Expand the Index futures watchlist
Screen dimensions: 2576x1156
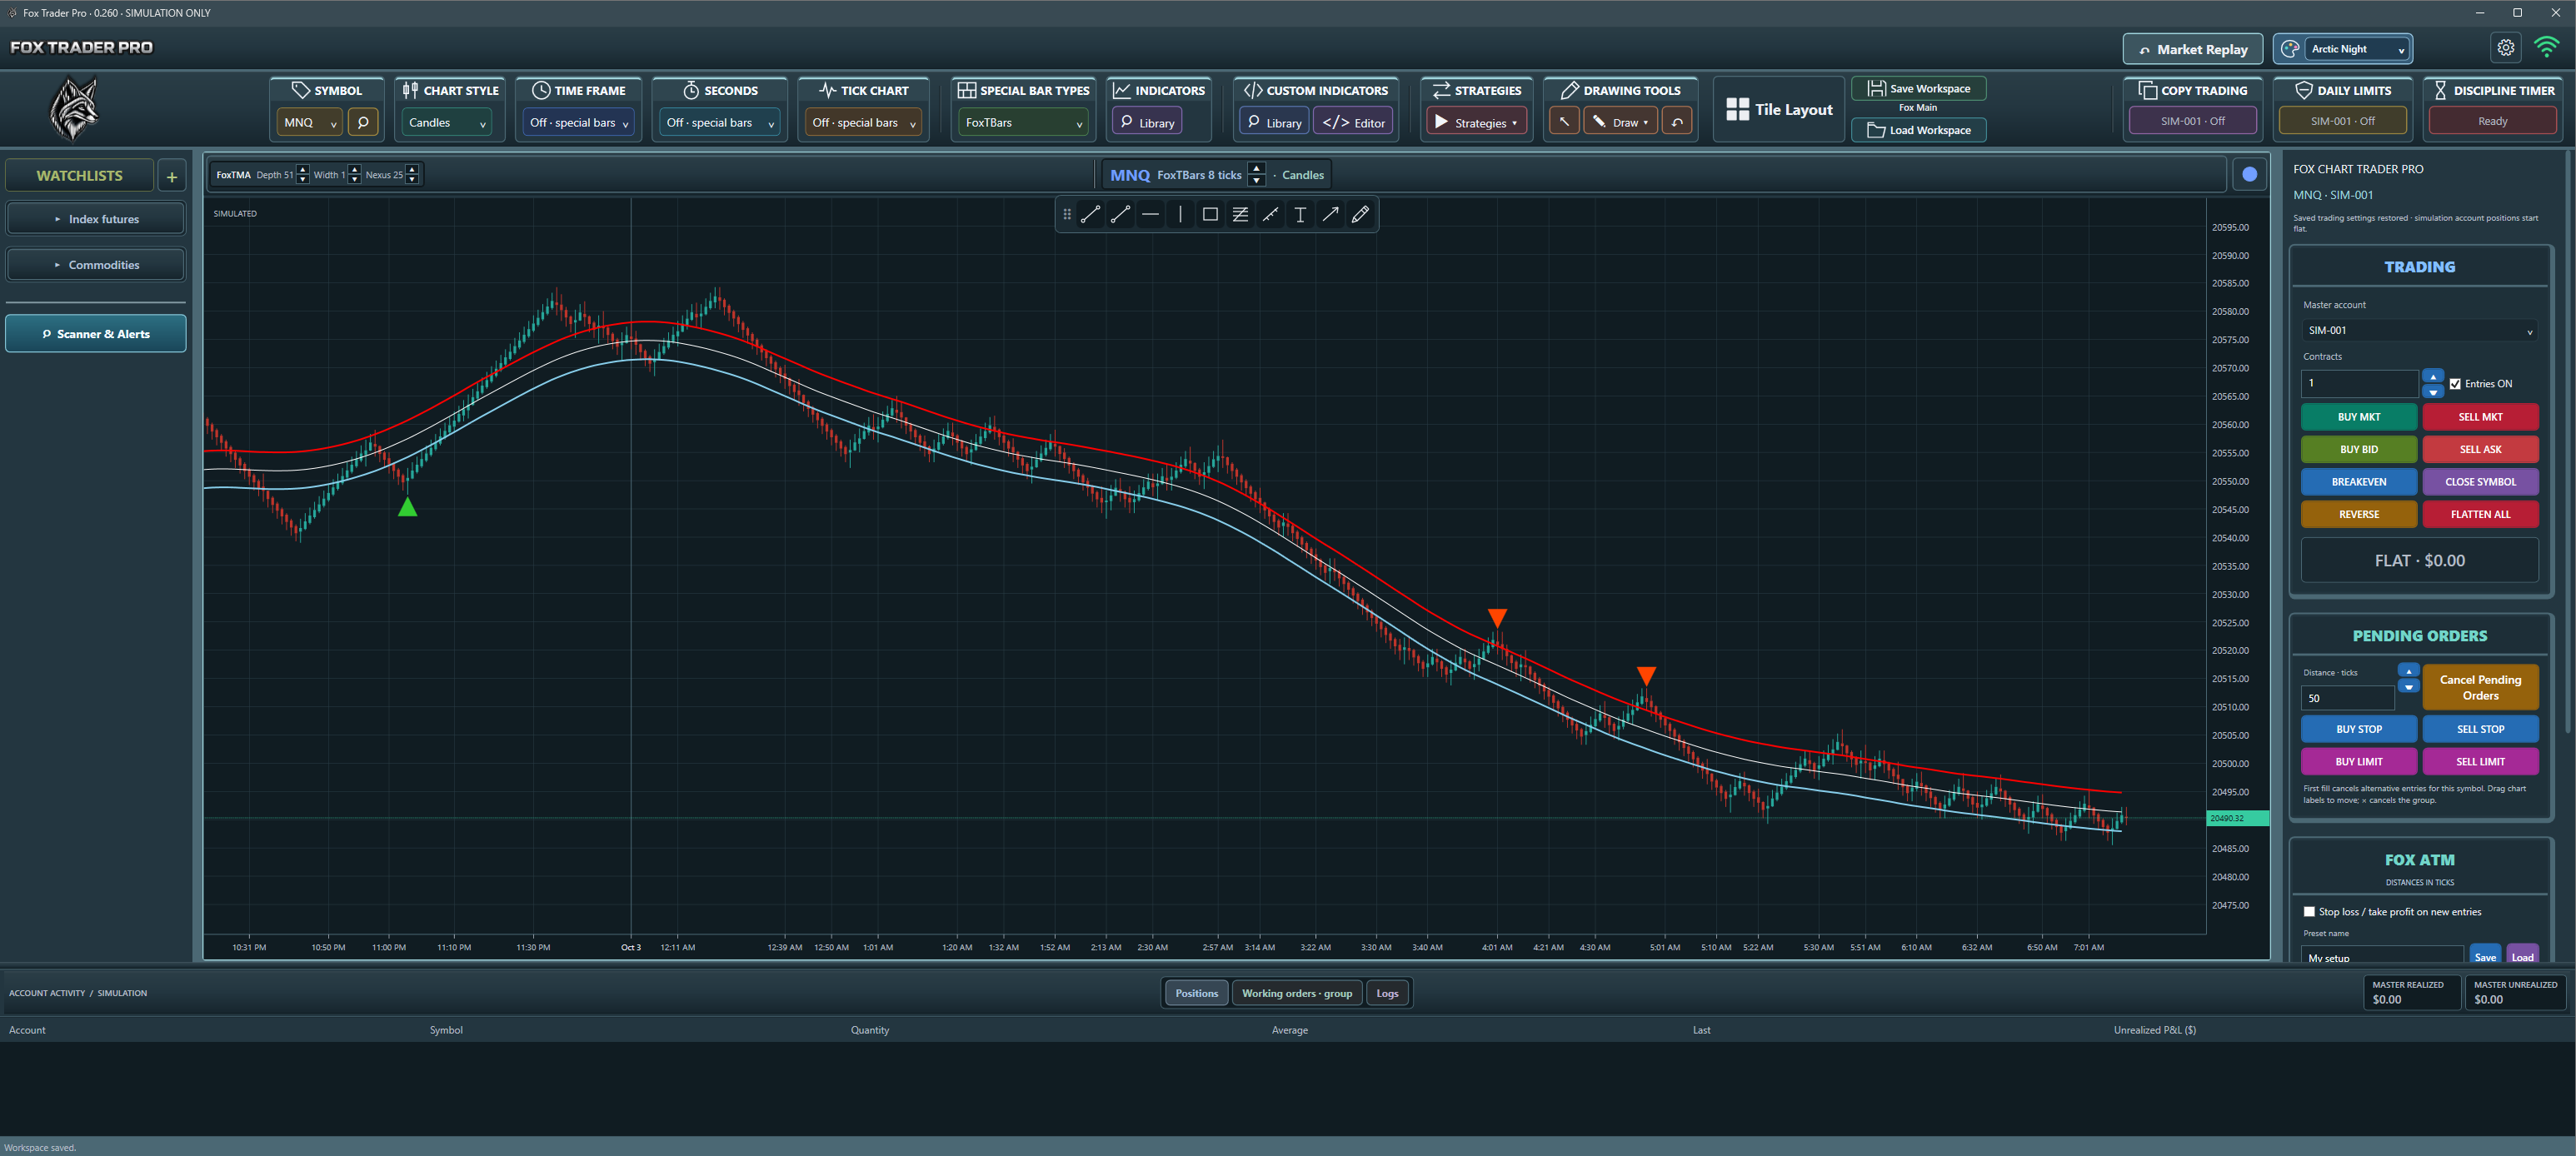click(x=96, y=219)
